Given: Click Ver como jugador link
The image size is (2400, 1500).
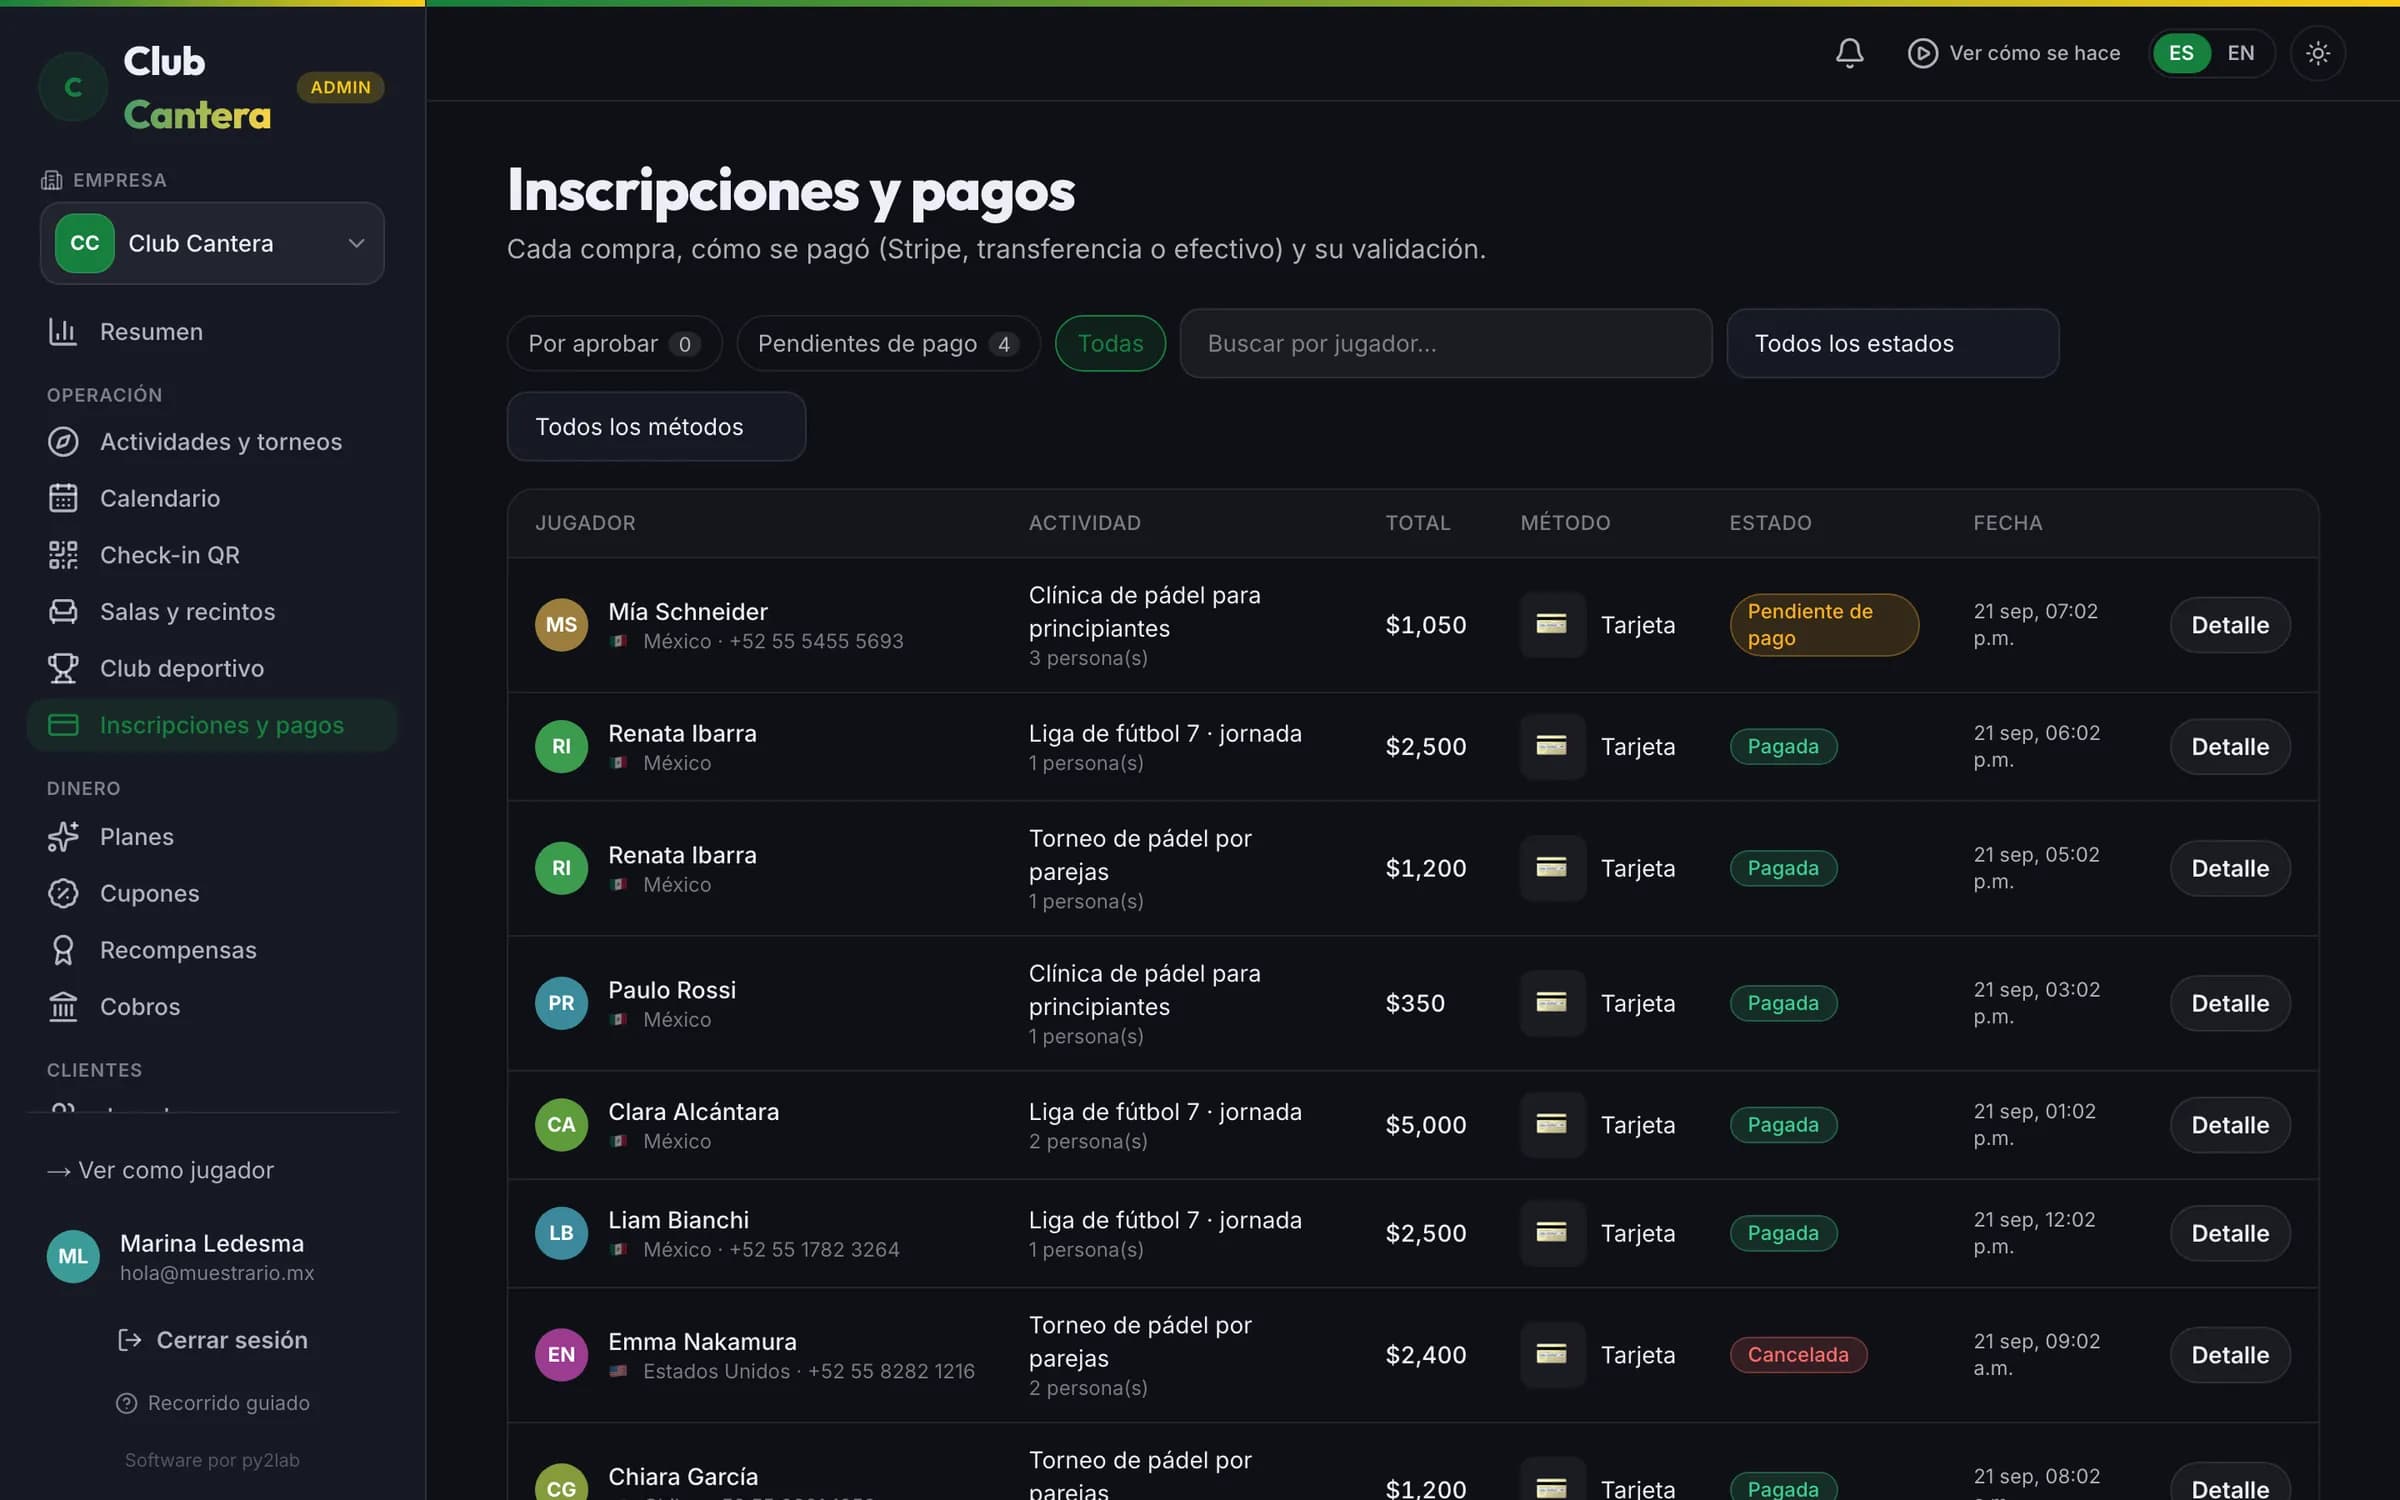Looking at the screenshot, I should pyautogui.click(x=160, y=1170).
